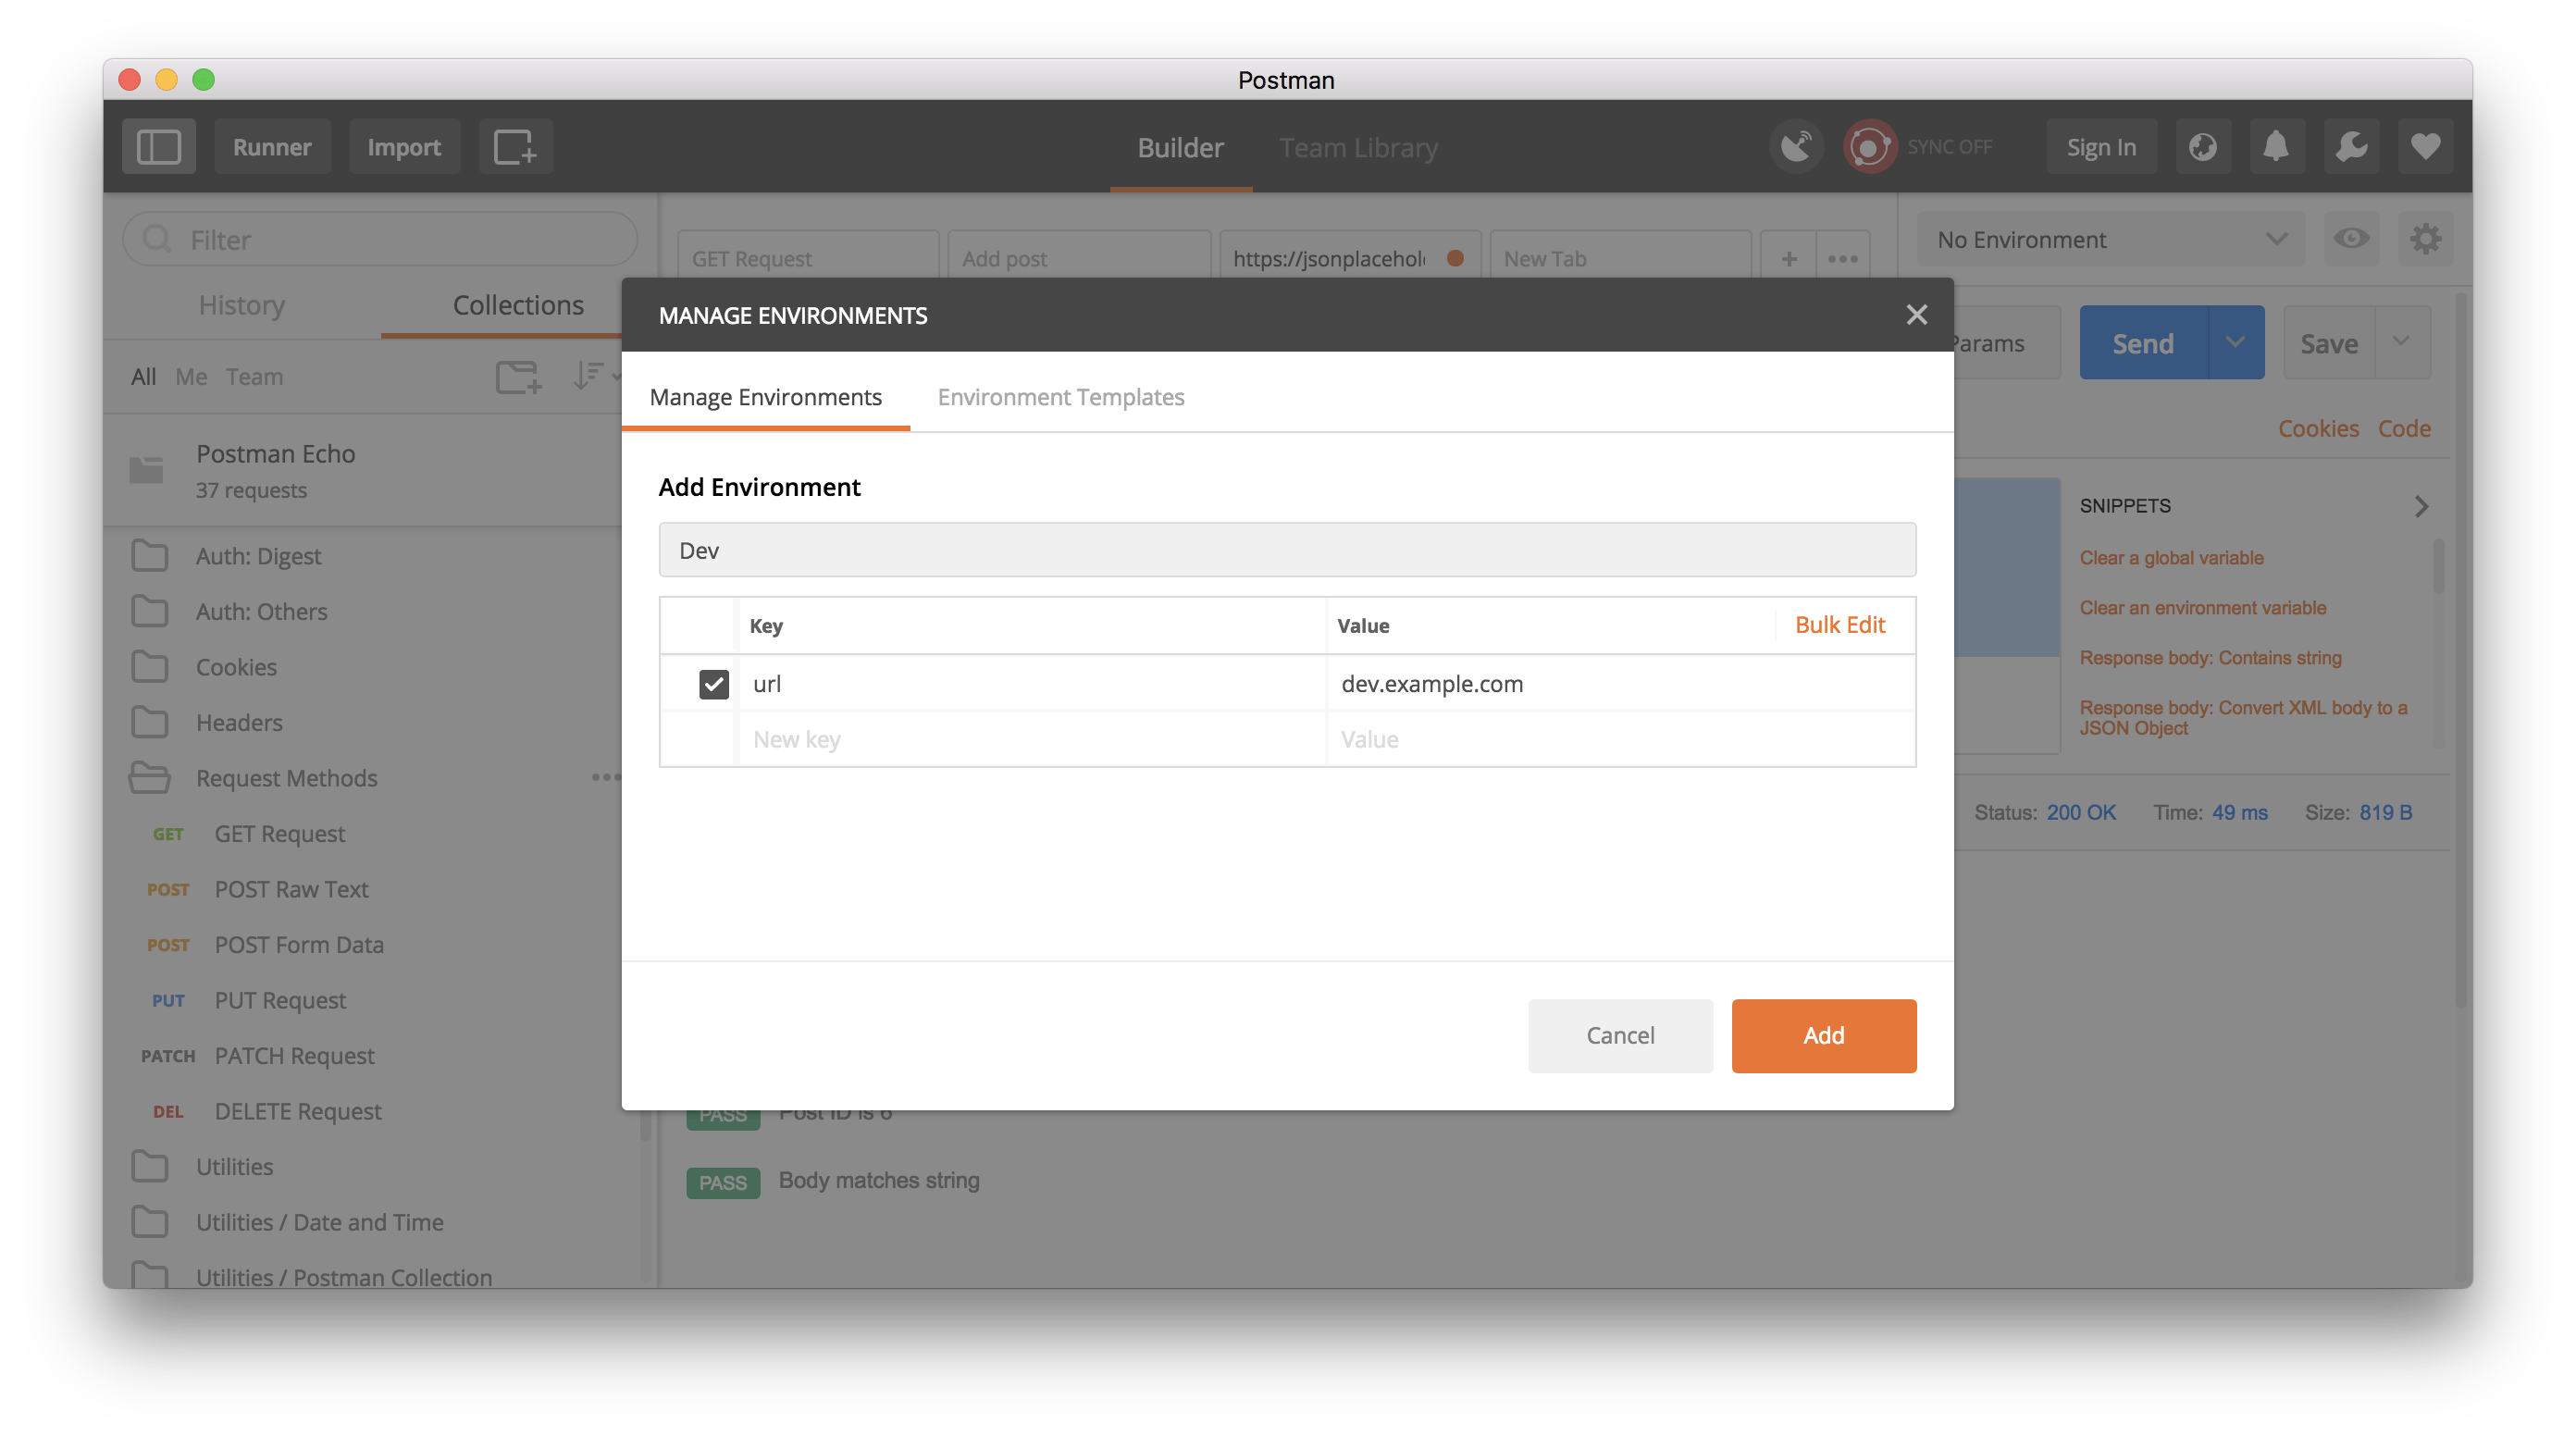The height and width of the screenshot is (1436, 2576).
Task: Click Bulk Edit link
Action: (1839, 625)
